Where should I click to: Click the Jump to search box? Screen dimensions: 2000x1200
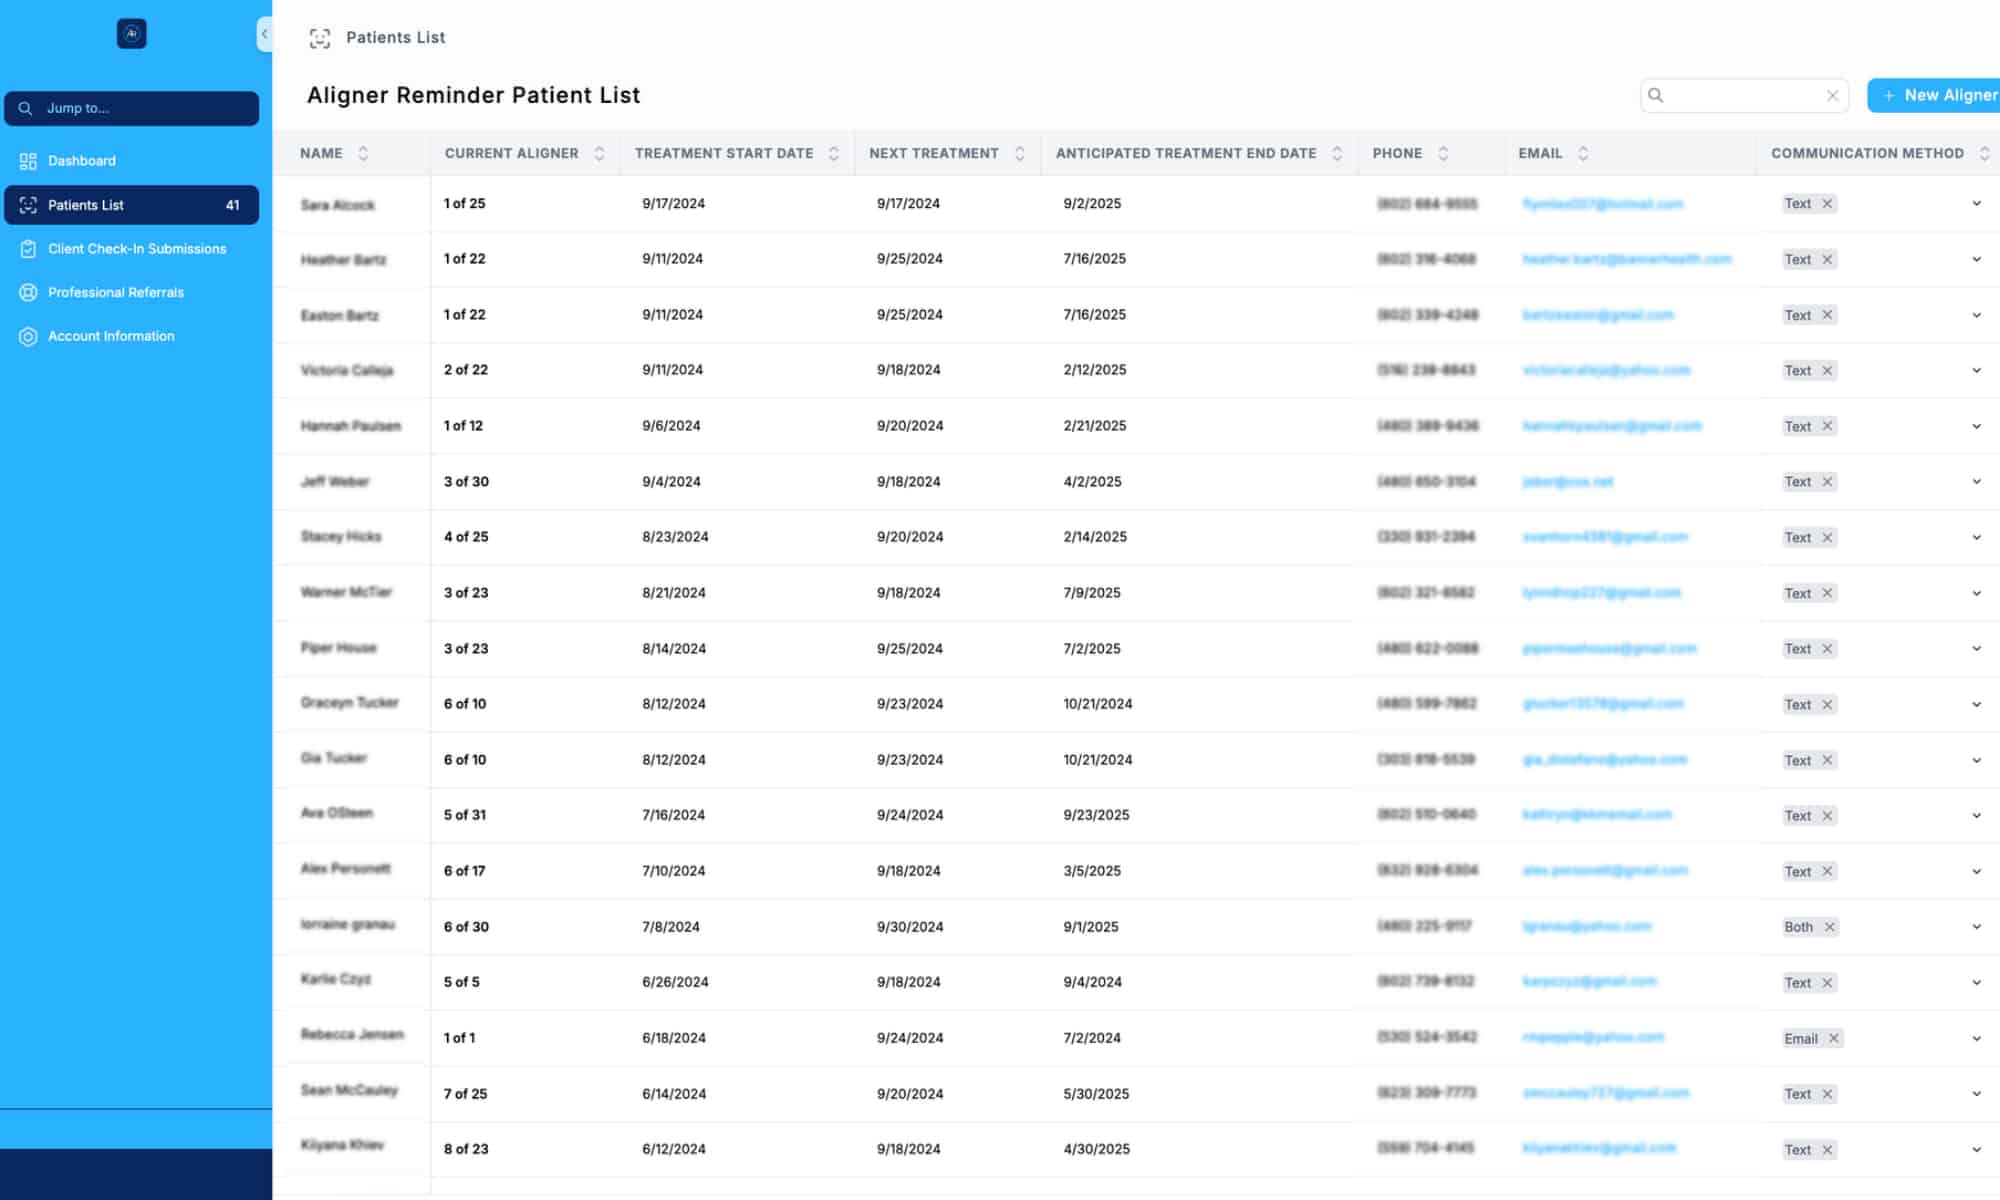click(131, 108)
